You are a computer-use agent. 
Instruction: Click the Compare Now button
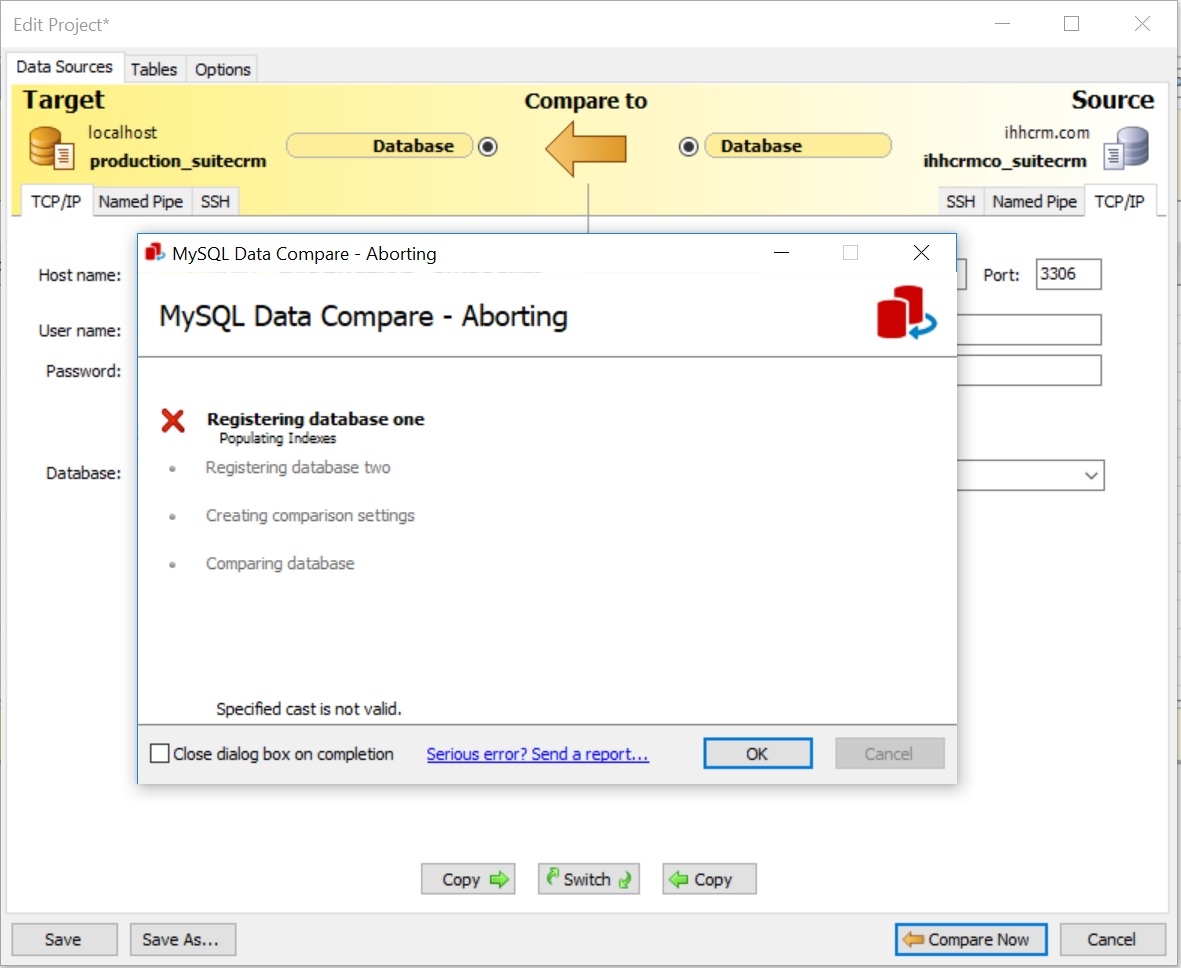[x=971, y=939]
